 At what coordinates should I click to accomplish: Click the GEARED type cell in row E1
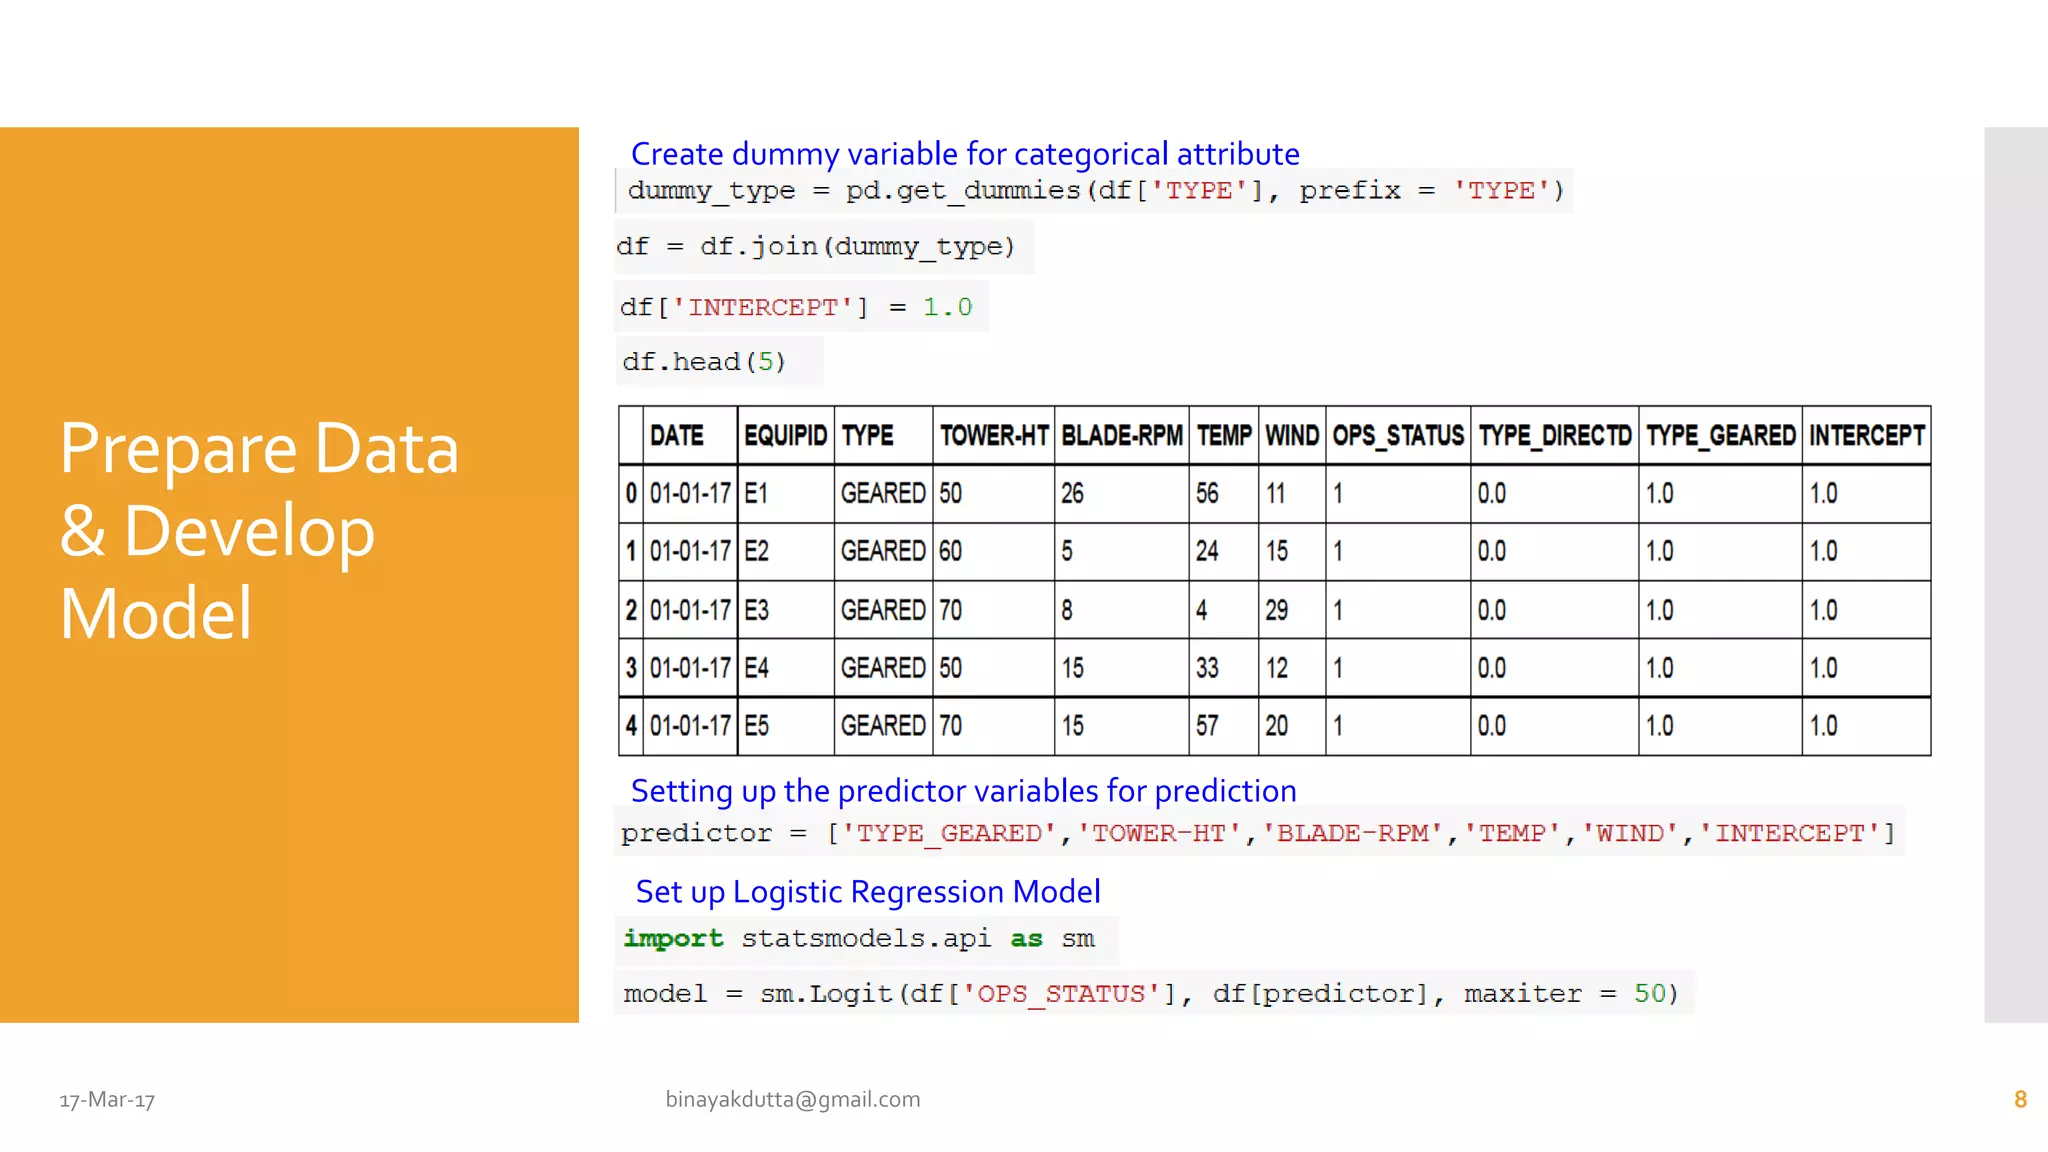(x=883, y=494)
